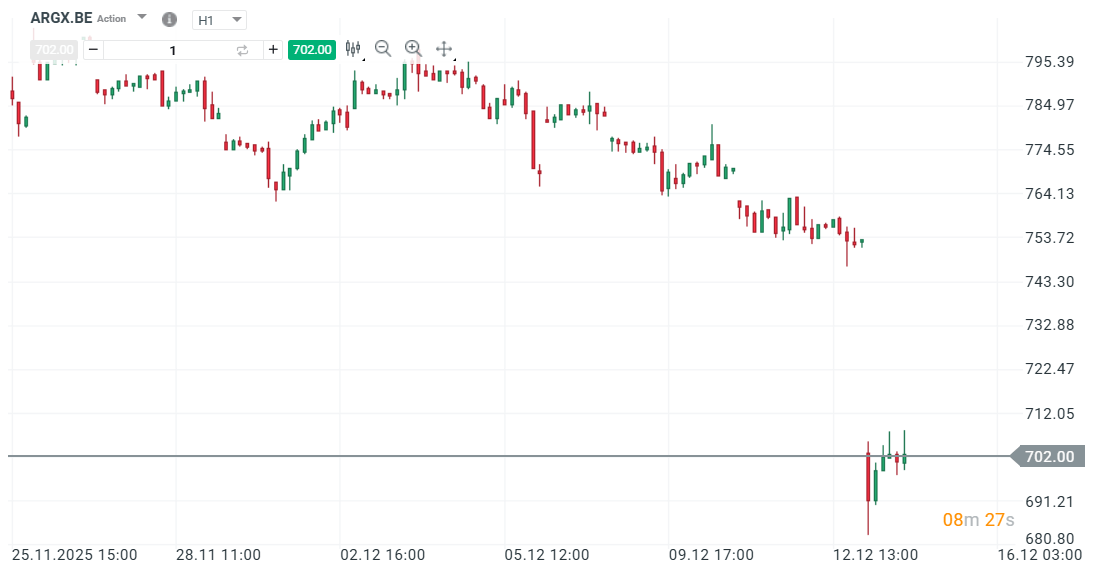Screen dimensions: 1093x571
Task: Increase volume with the plus button
Action: [x=273, y=50]
